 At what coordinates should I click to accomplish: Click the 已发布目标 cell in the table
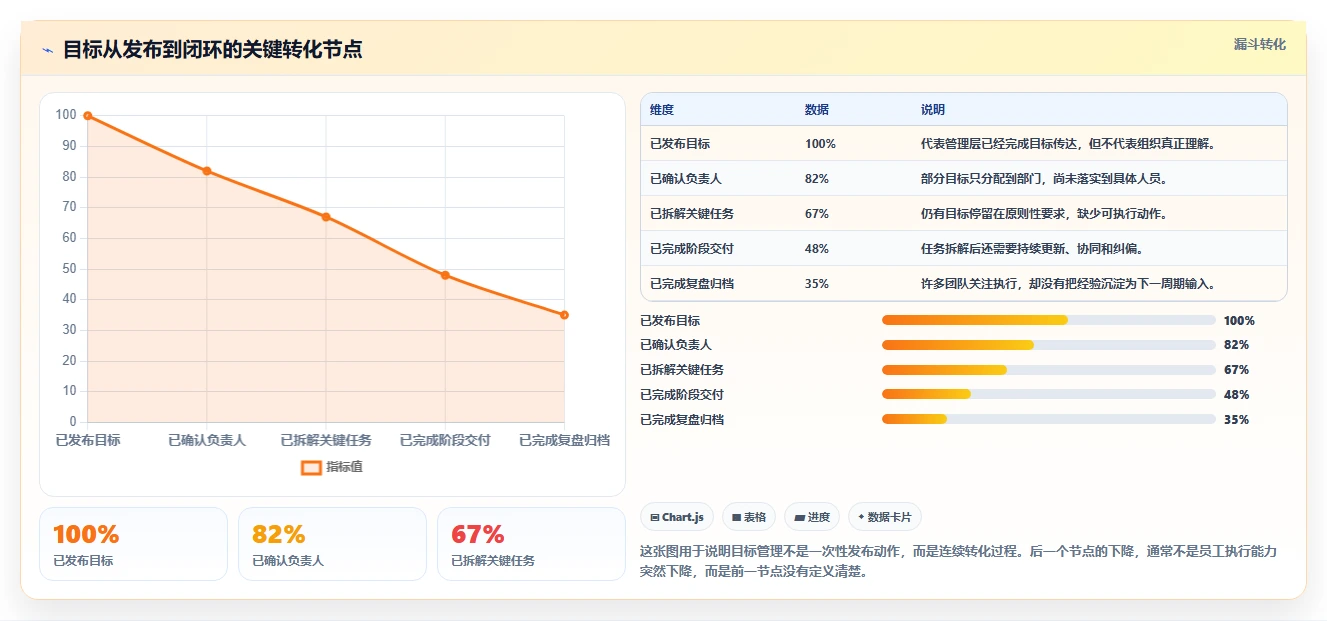click(680, 144)
